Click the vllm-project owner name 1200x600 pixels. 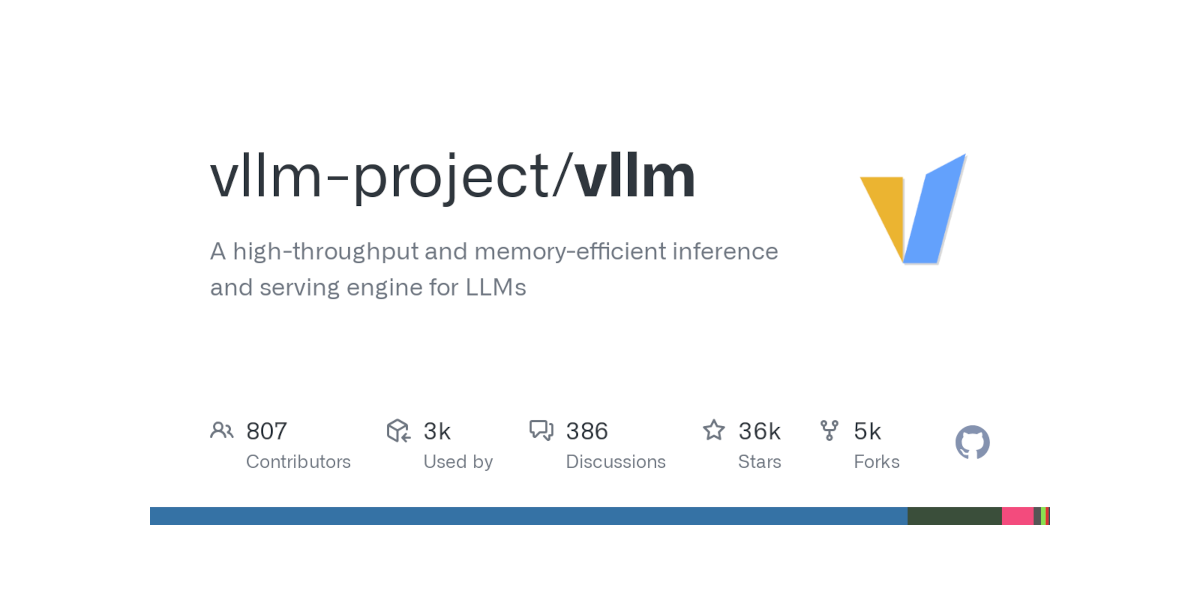coord(379,178)
